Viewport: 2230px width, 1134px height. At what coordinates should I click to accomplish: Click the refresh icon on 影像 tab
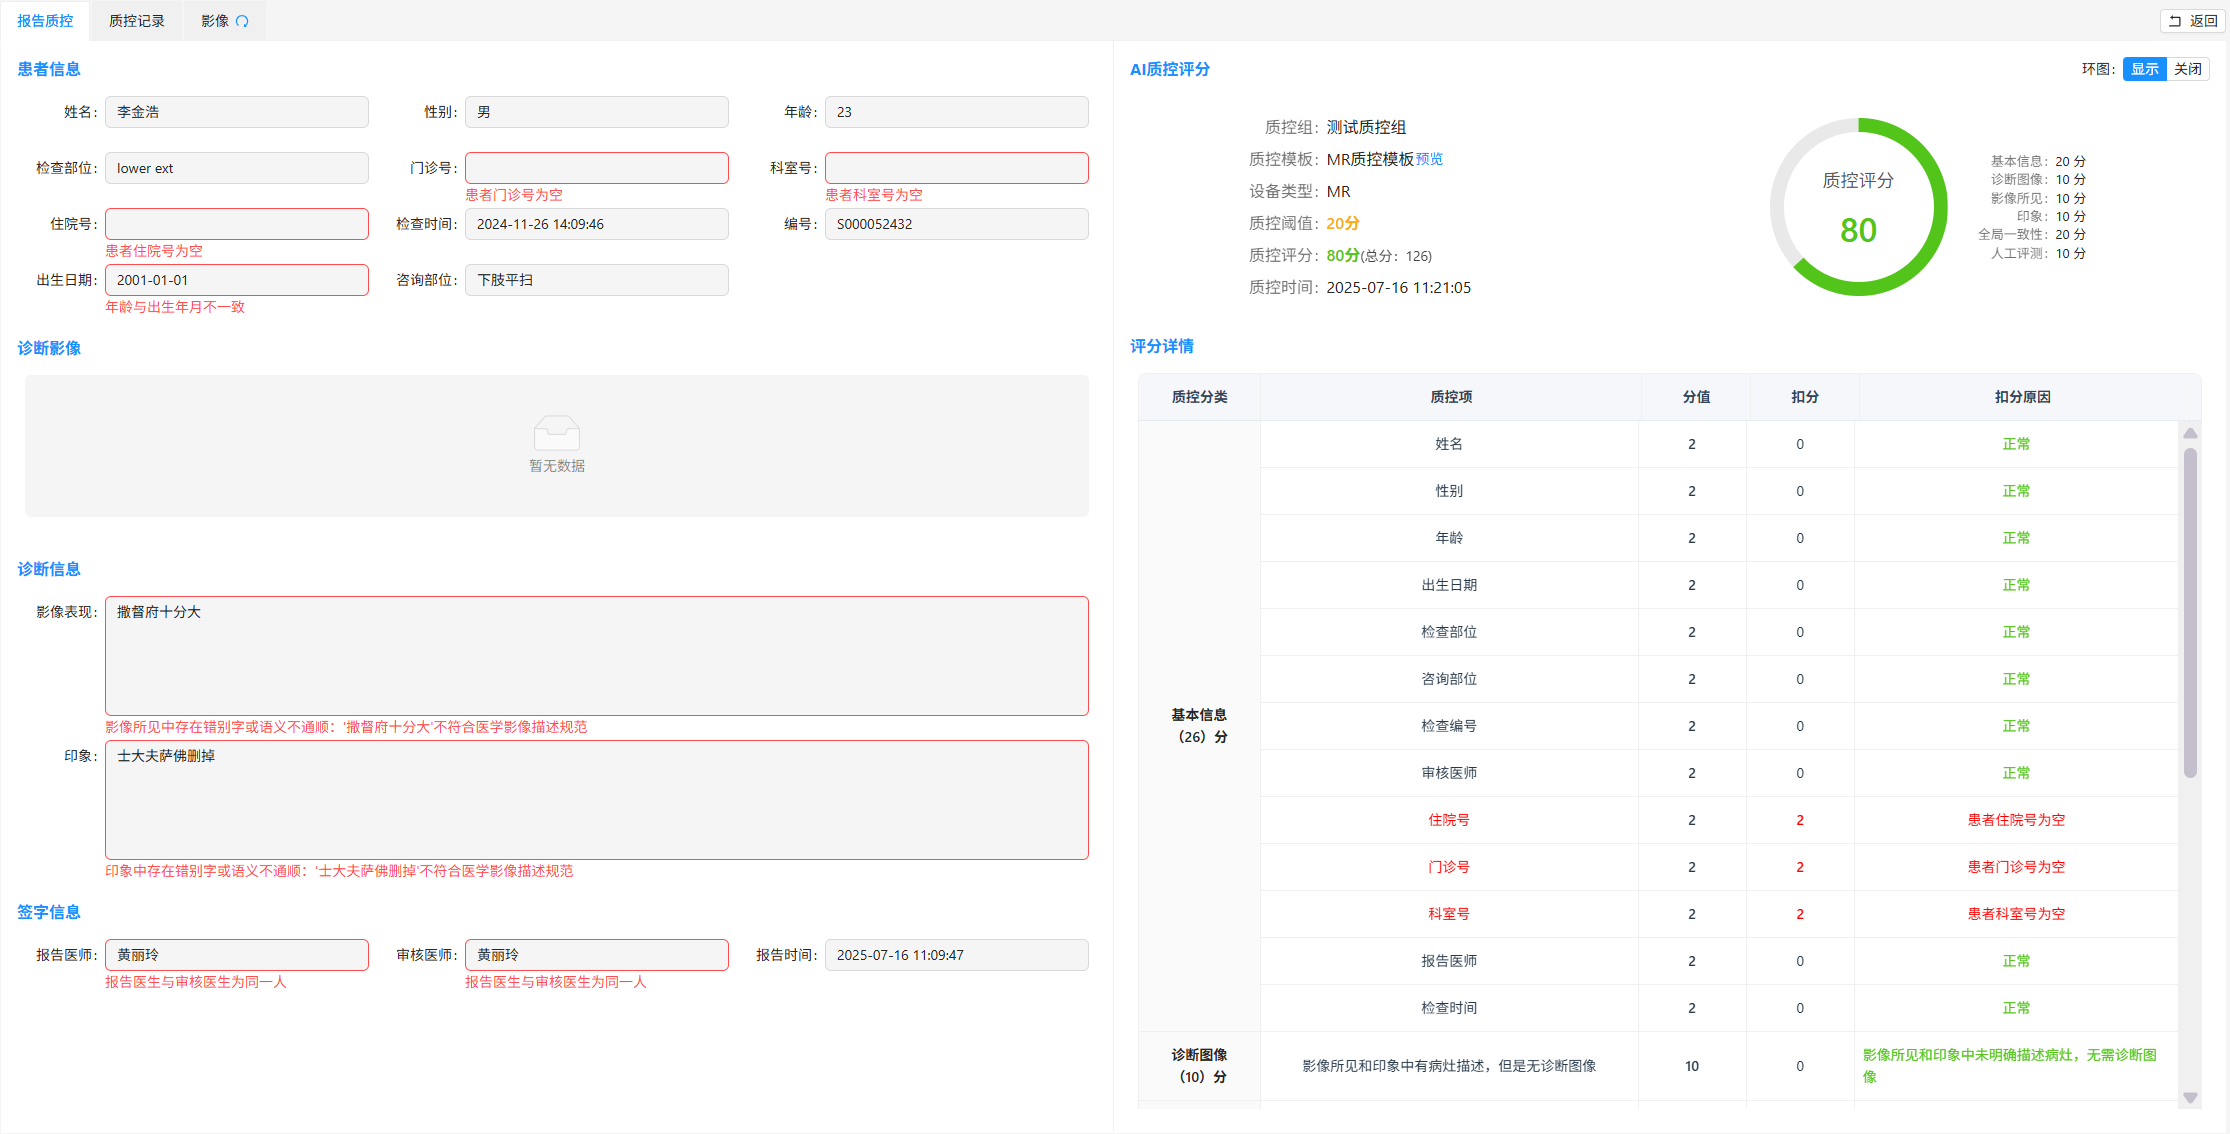coord(242,21)
